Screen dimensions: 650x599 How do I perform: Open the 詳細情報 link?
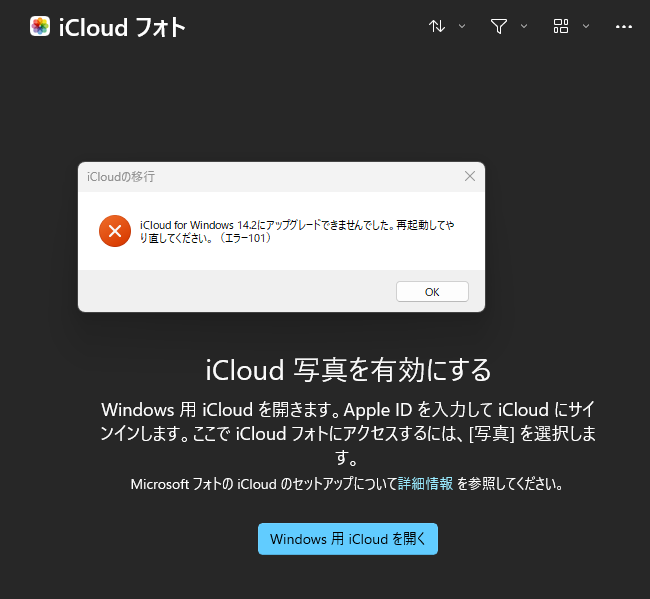click(426, 484)
